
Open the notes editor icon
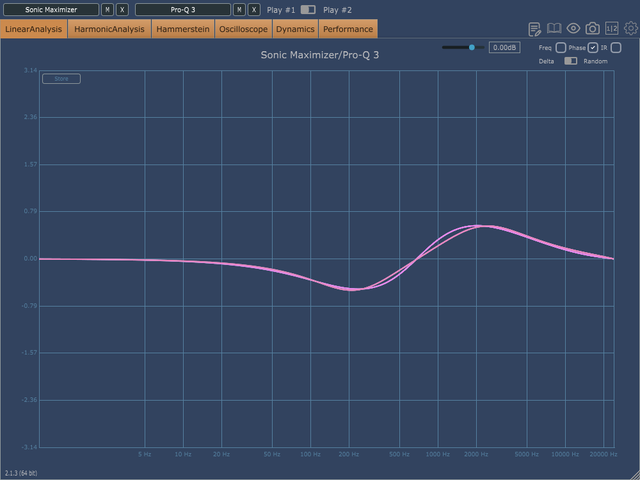[534, 29]
